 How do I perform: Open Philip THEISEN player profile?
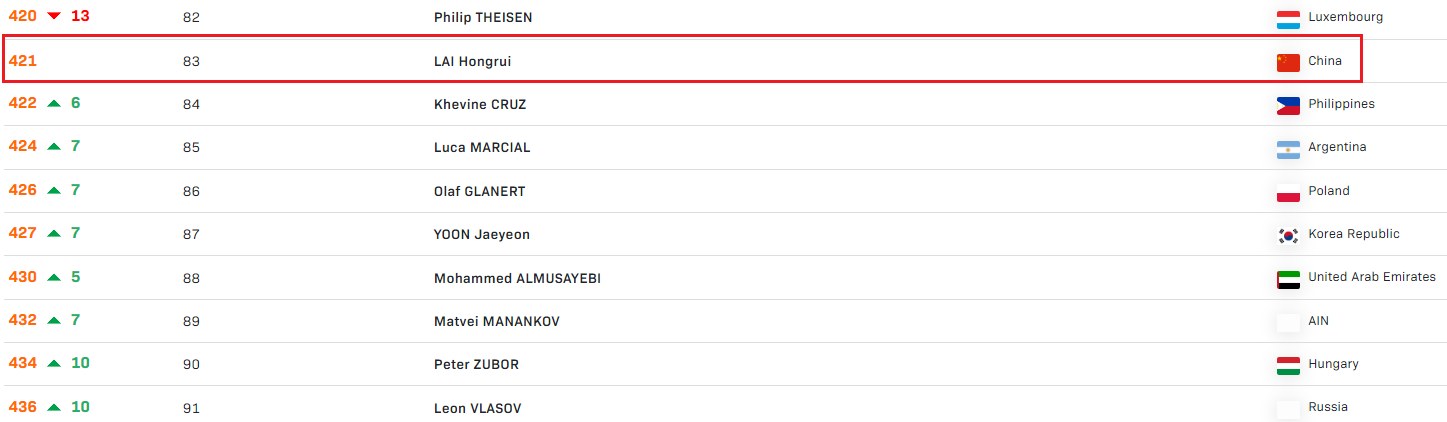tap(480, 18)
